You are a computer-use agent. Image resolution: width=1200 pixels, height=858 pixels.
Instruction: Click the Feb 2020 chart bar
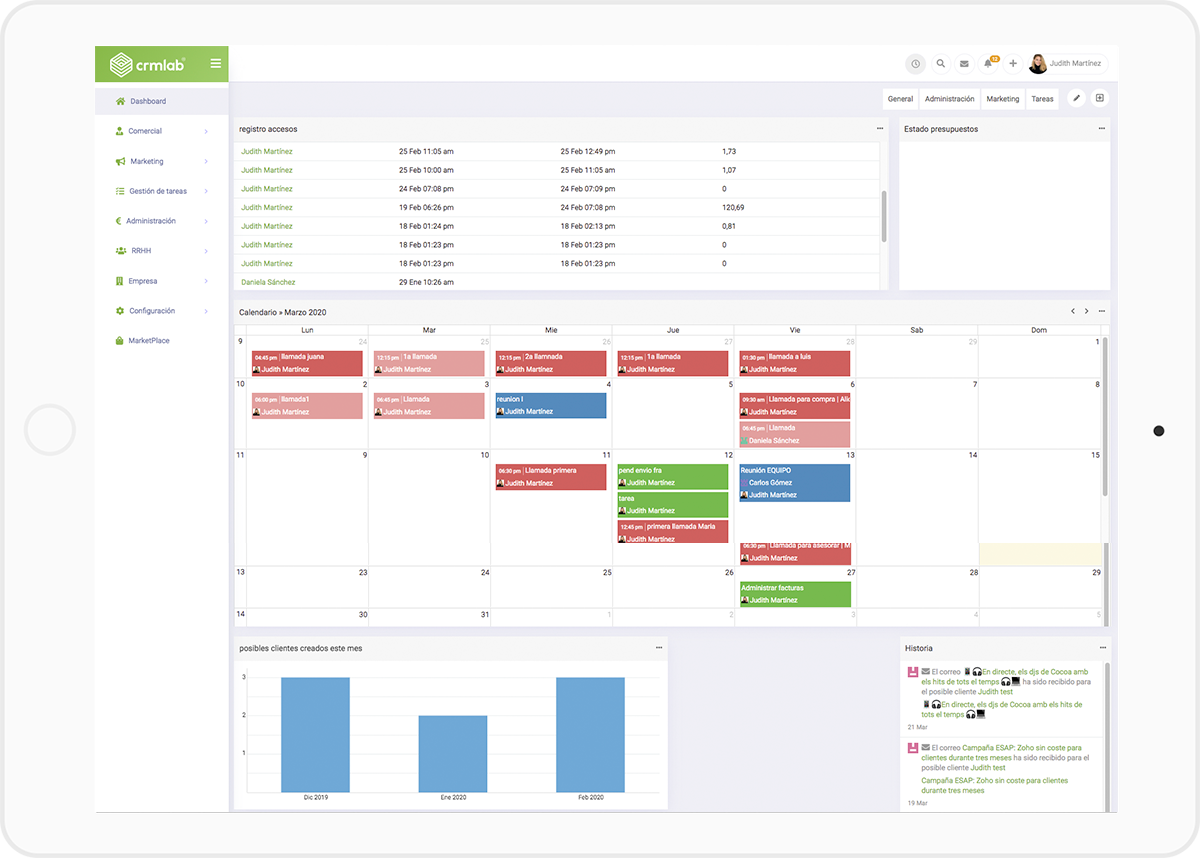590,735
